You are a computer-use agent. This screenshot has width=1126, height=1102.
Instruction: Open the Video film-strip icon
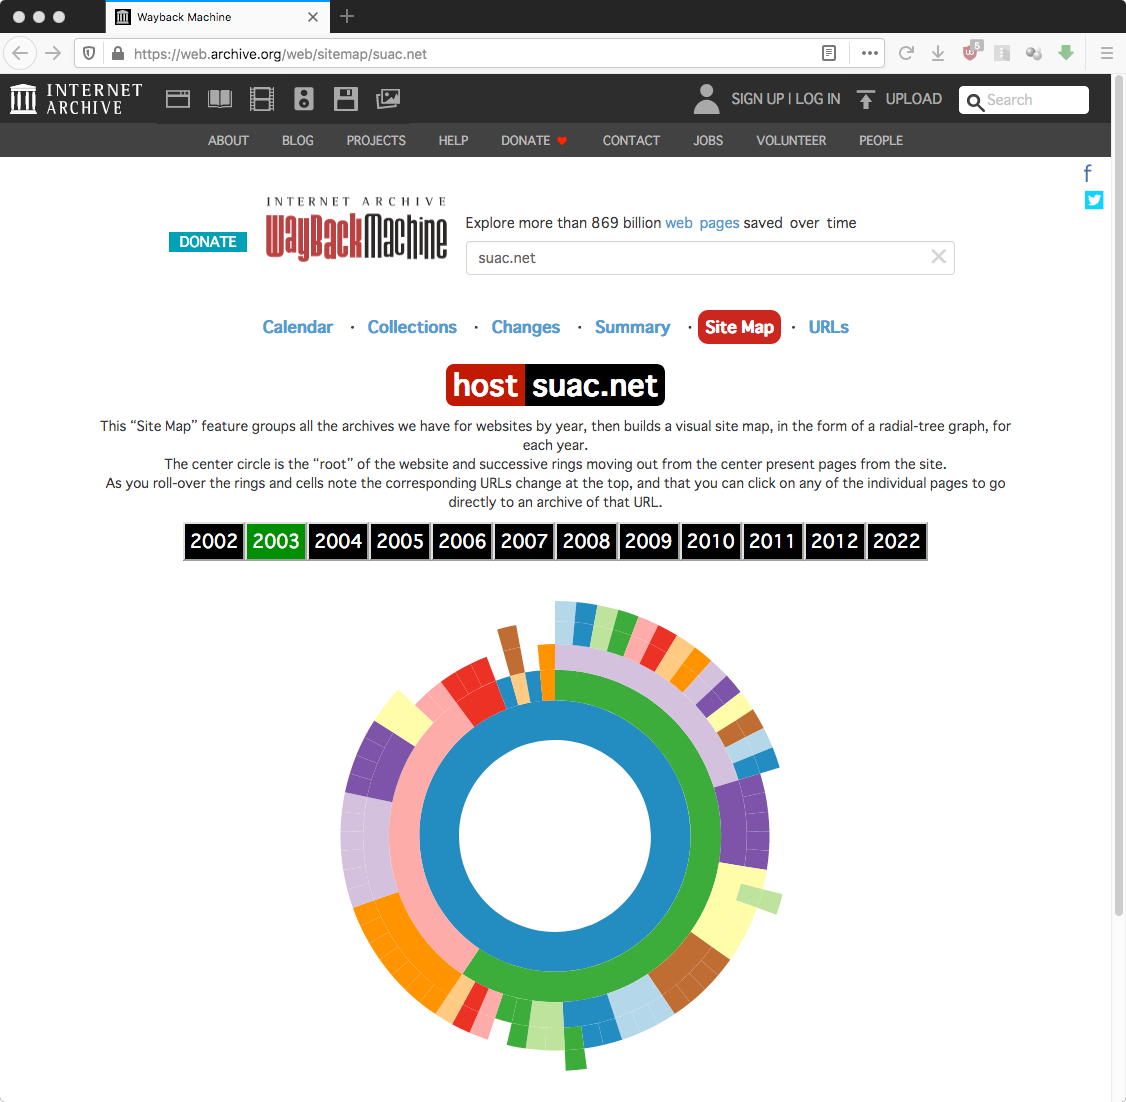click(261, 99)
